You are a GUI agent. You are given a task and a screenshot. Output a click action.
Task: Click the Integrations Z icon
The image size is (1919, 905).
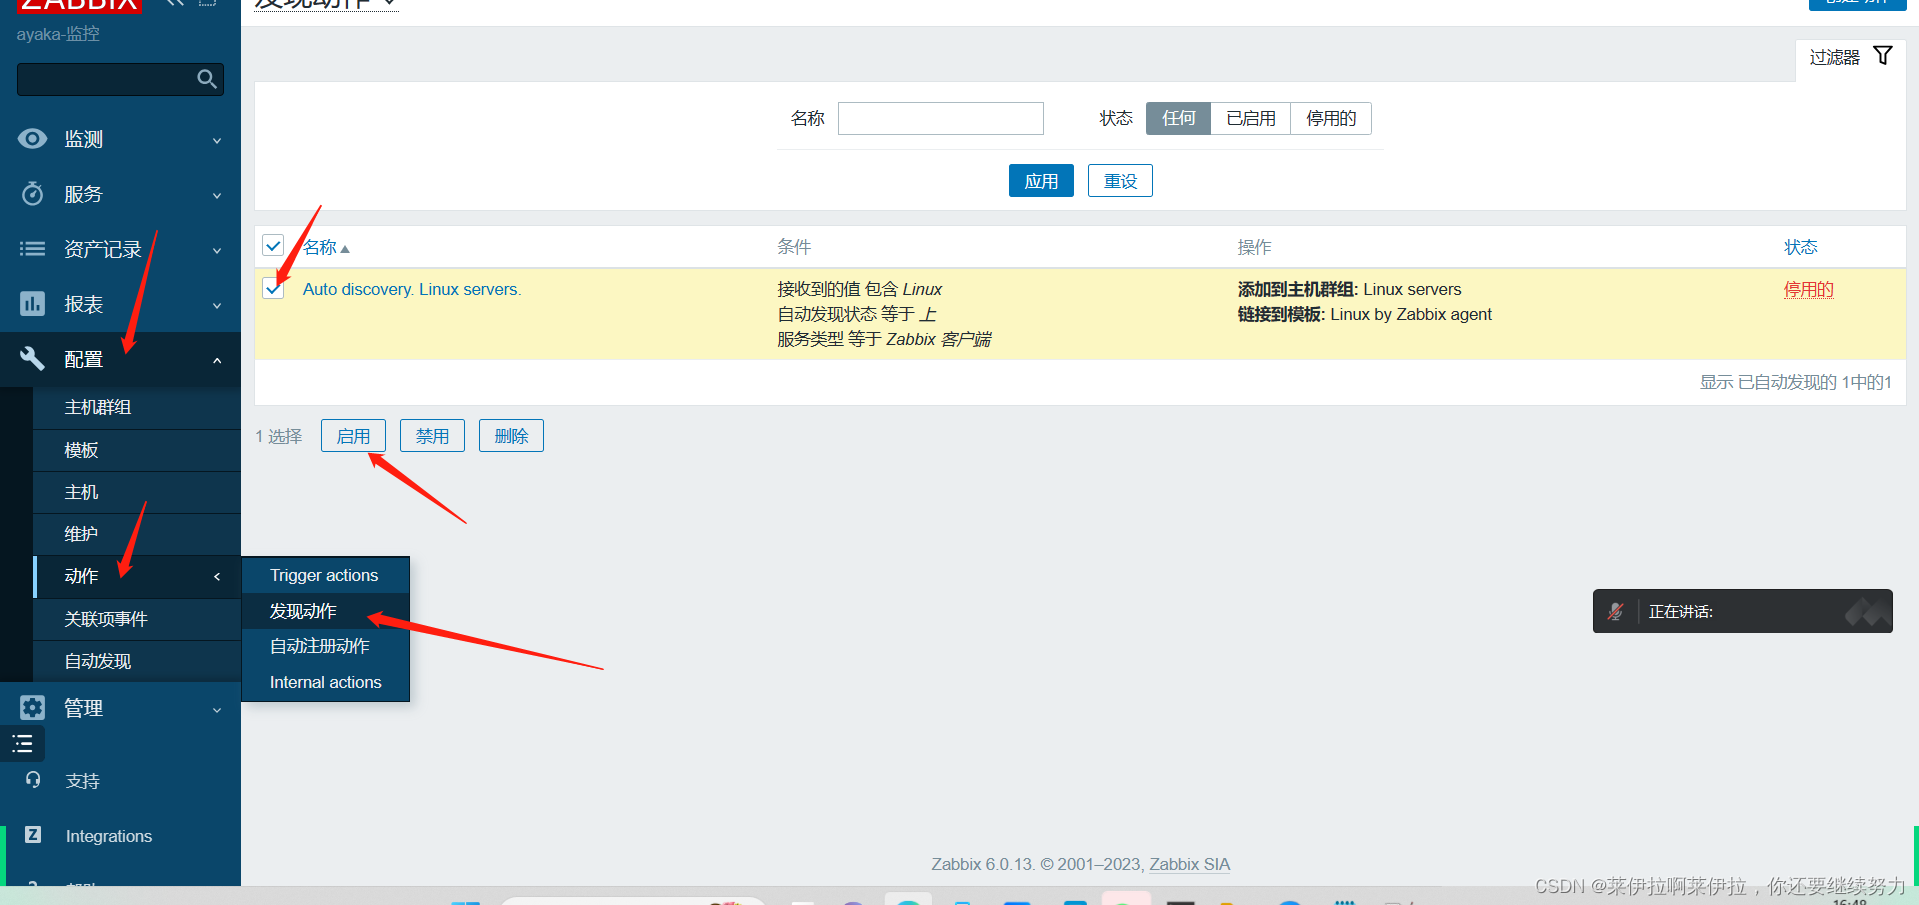tap(33, 835)
